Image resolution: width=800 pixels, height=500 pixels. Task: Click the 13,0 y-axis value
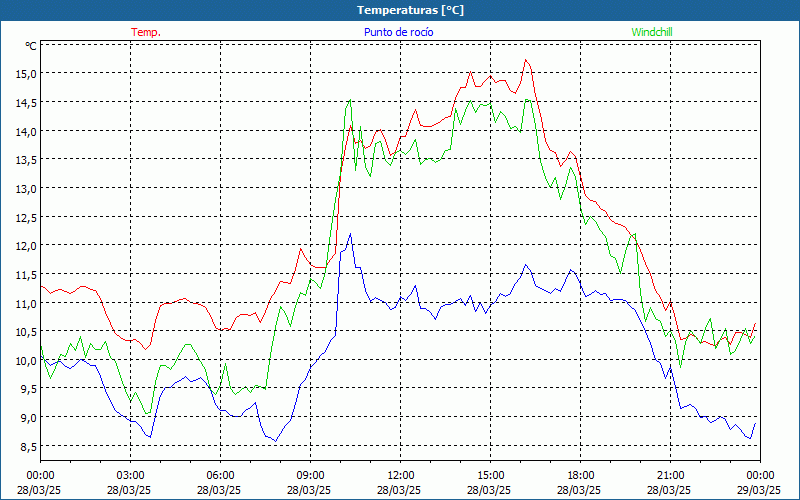pyautogui.click(x=27, y=189)
